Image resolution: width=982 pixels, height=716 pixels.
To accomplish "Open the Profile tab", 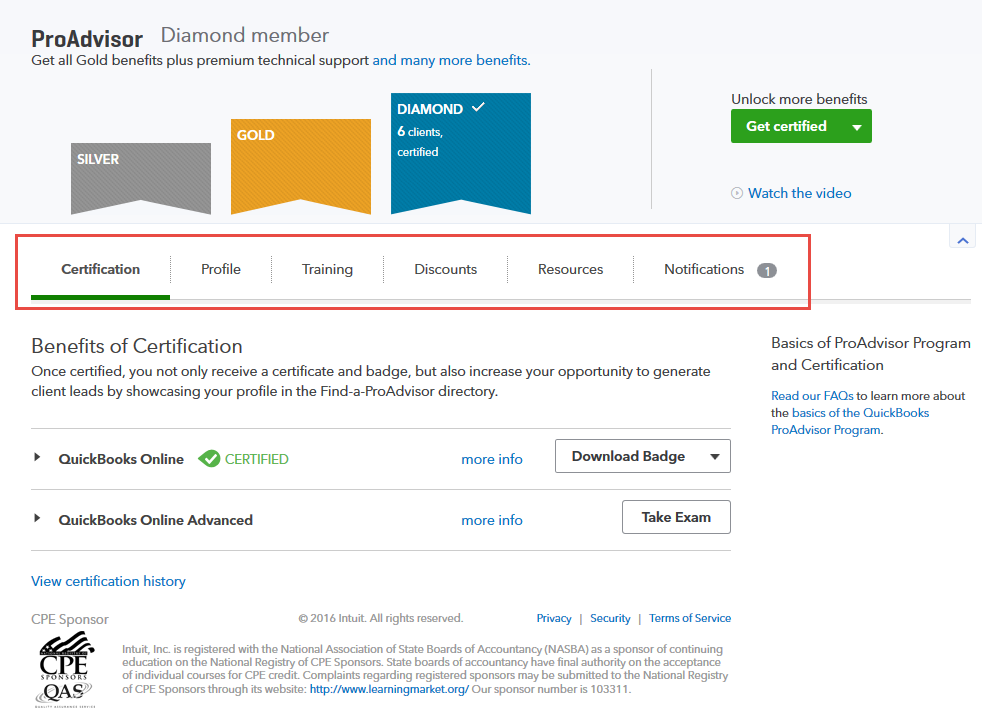I will coord(220,269).
